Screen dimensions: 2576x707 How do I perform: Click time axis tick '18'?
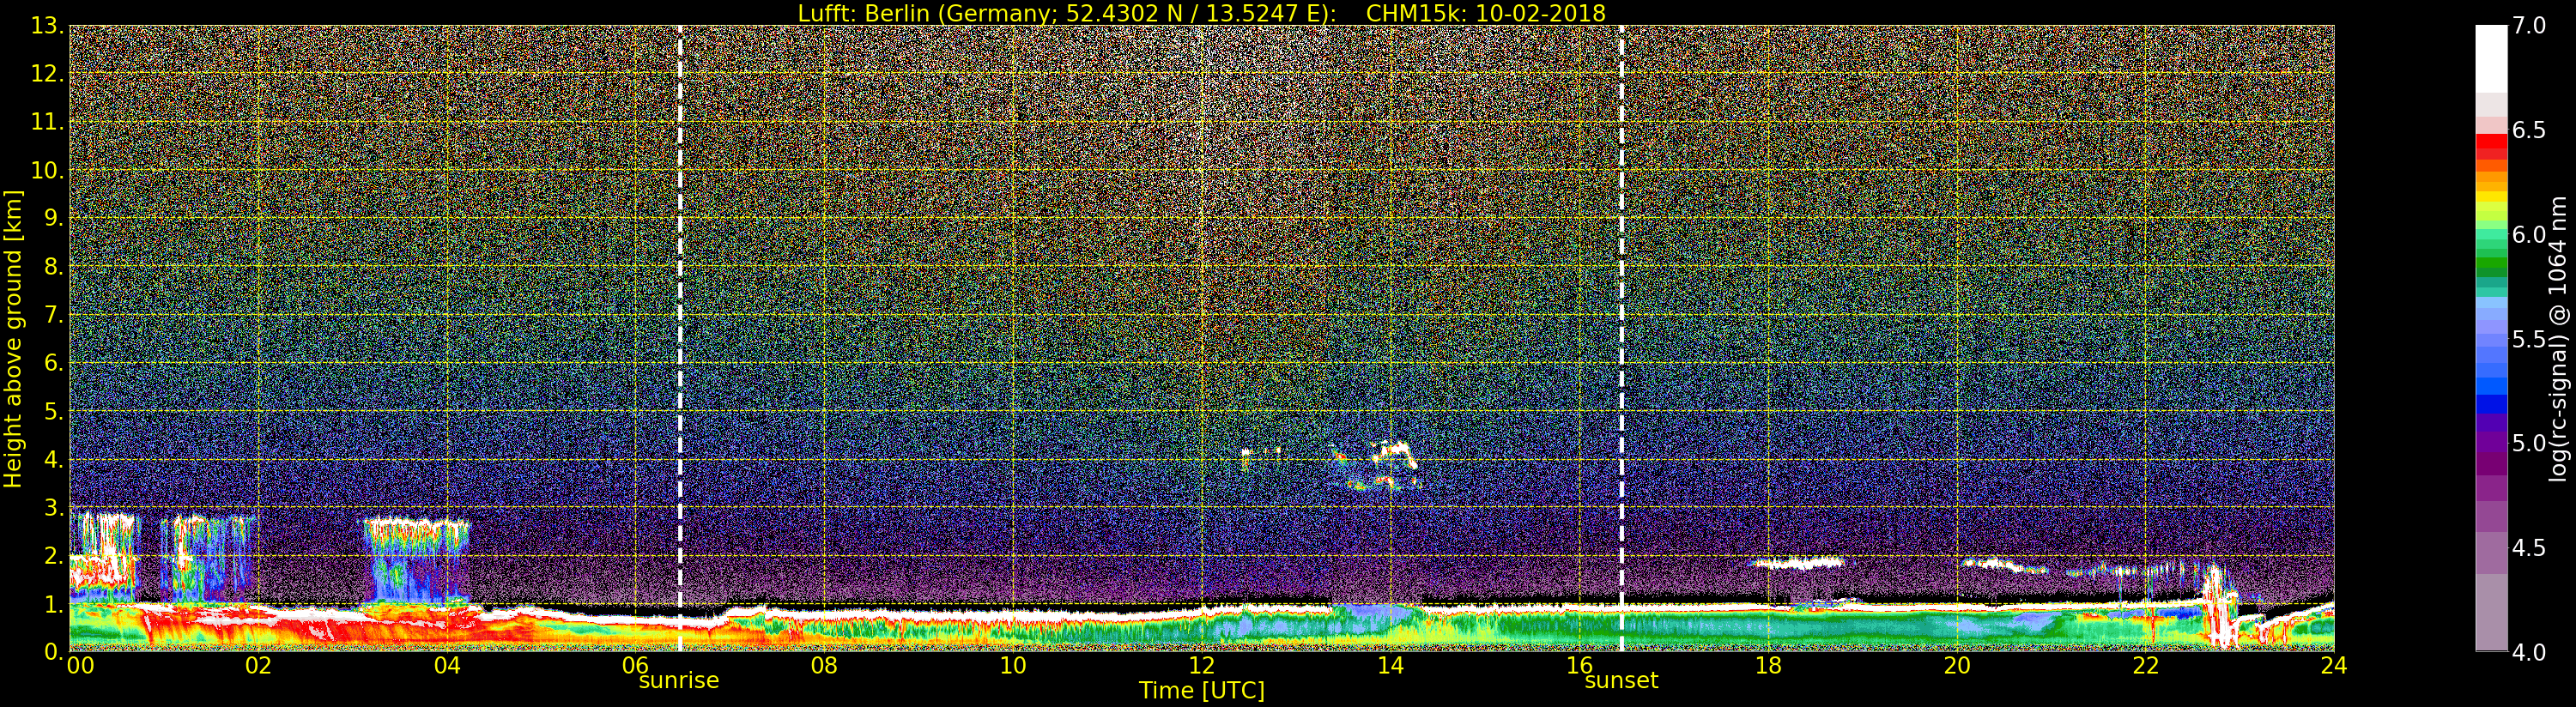[x=1768, y=665]
